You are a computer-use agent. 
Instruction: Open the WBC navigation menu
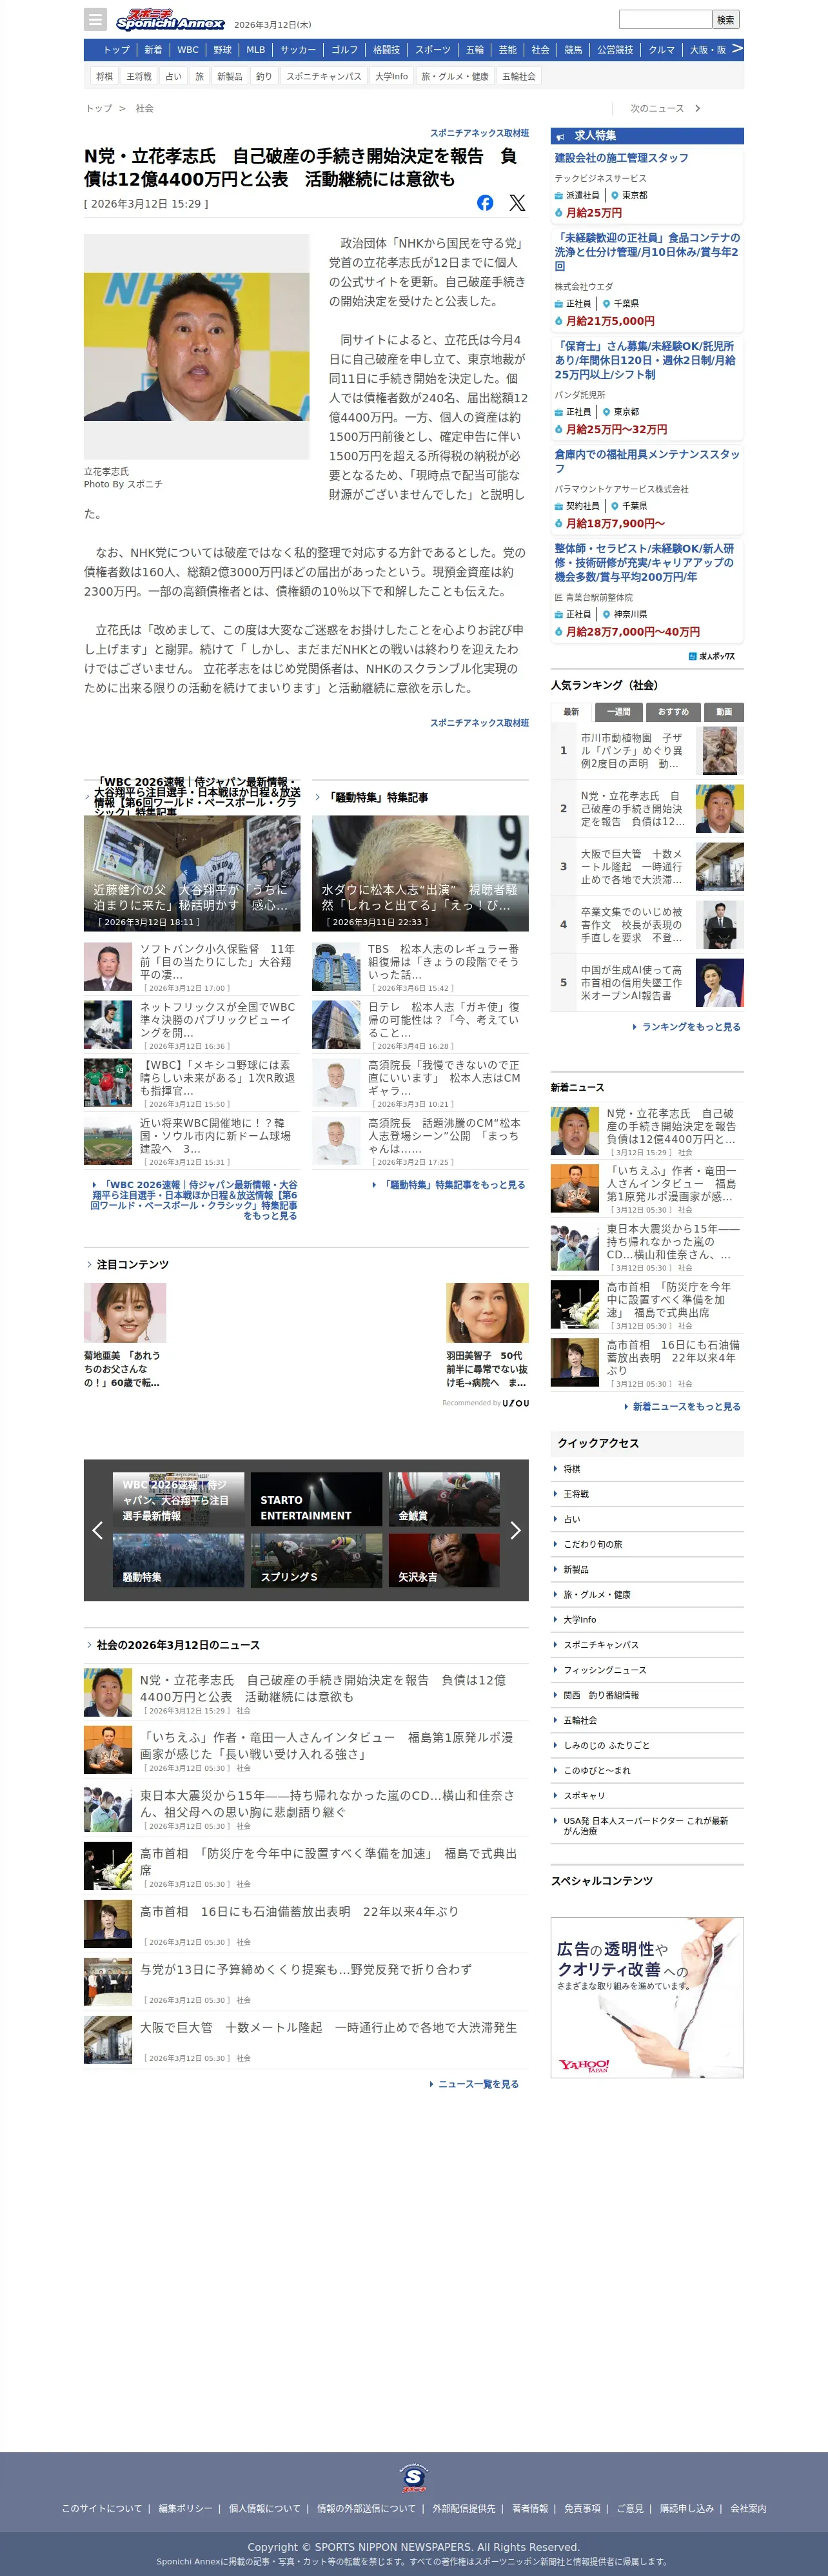pyautogui.click(x=188, y=49)
